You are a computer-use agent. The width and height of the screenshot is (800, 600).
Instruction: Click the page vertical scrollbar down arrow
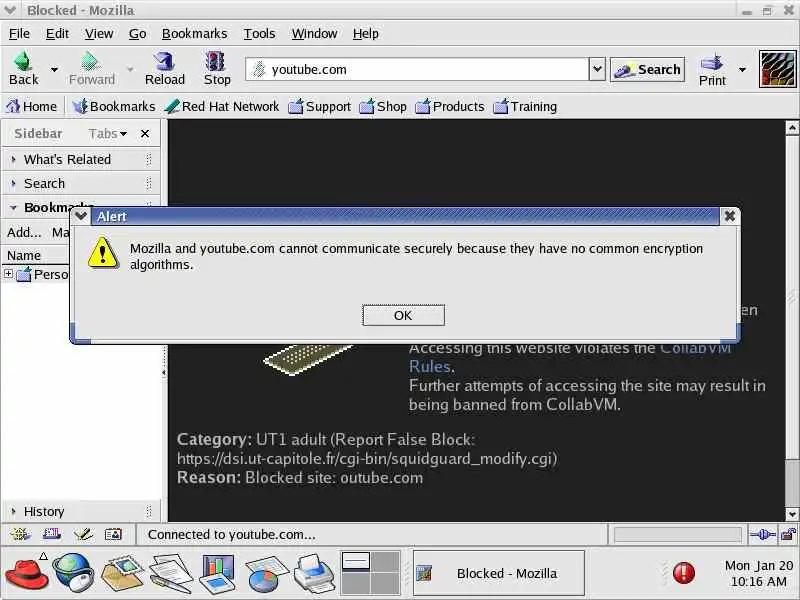(x=792, y=514)
